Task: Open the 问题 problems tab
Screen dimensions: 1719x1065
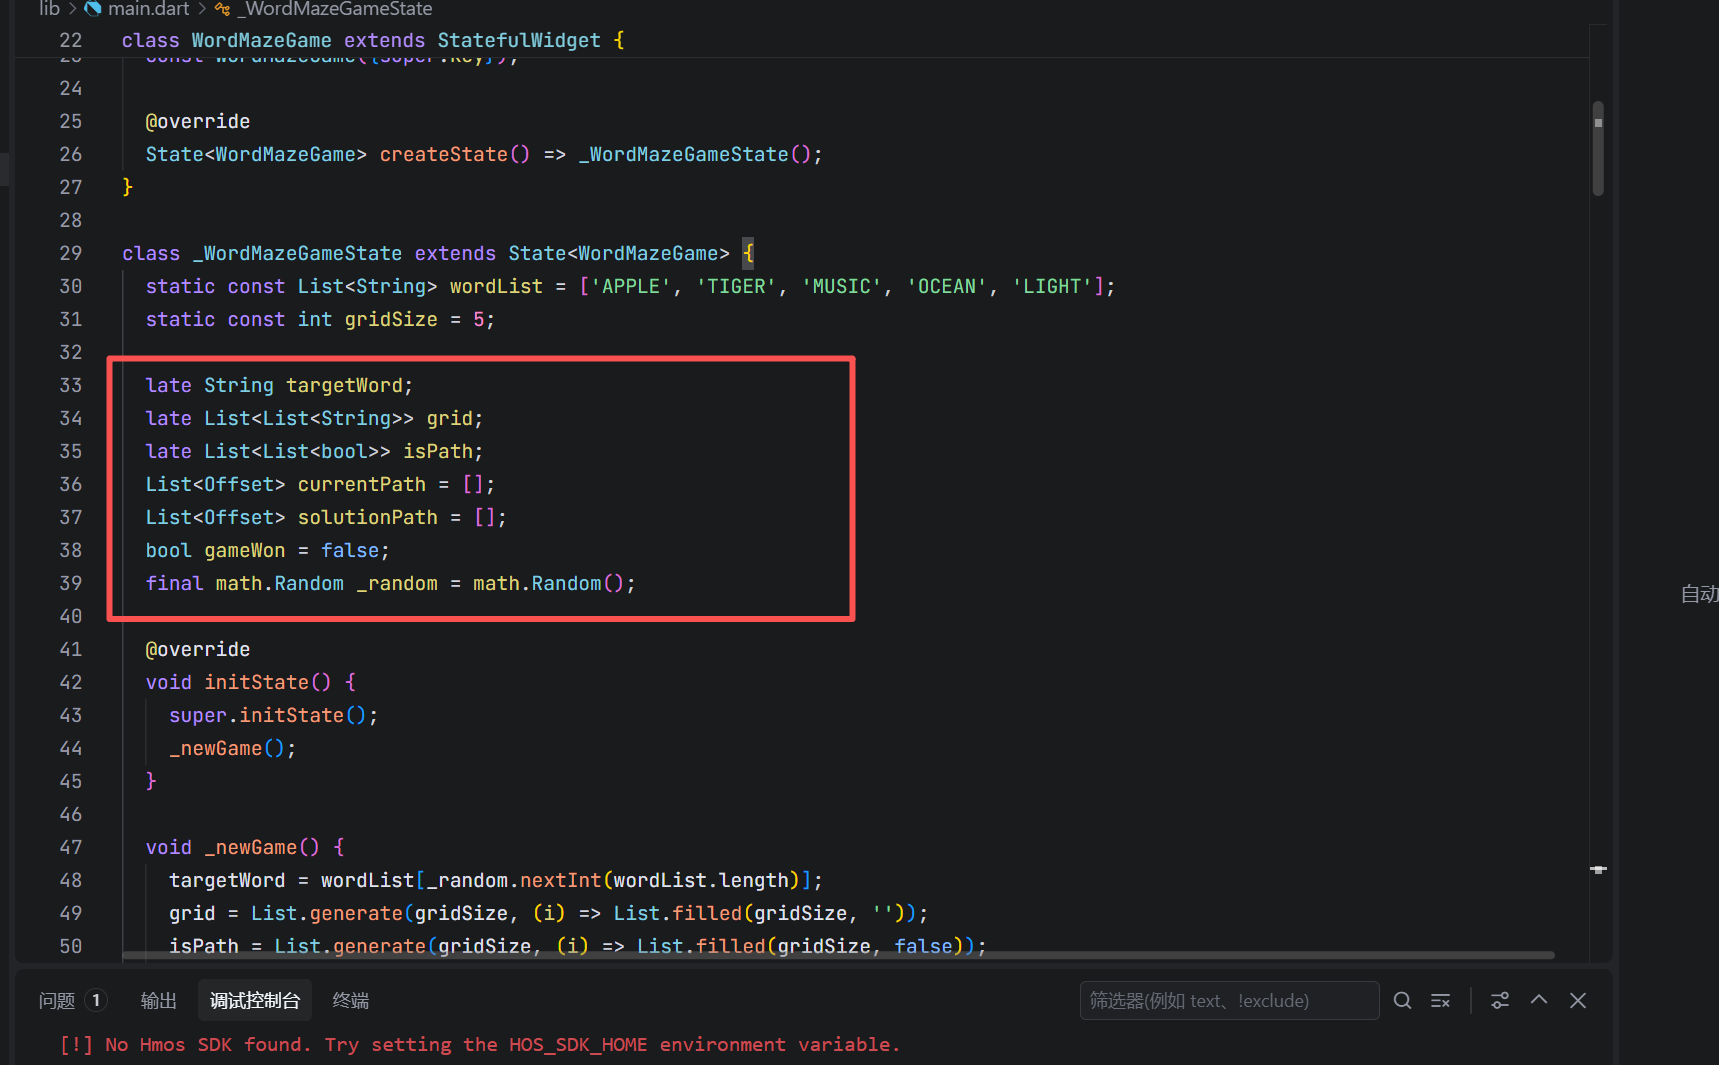Action: (x=57, y=1001)
